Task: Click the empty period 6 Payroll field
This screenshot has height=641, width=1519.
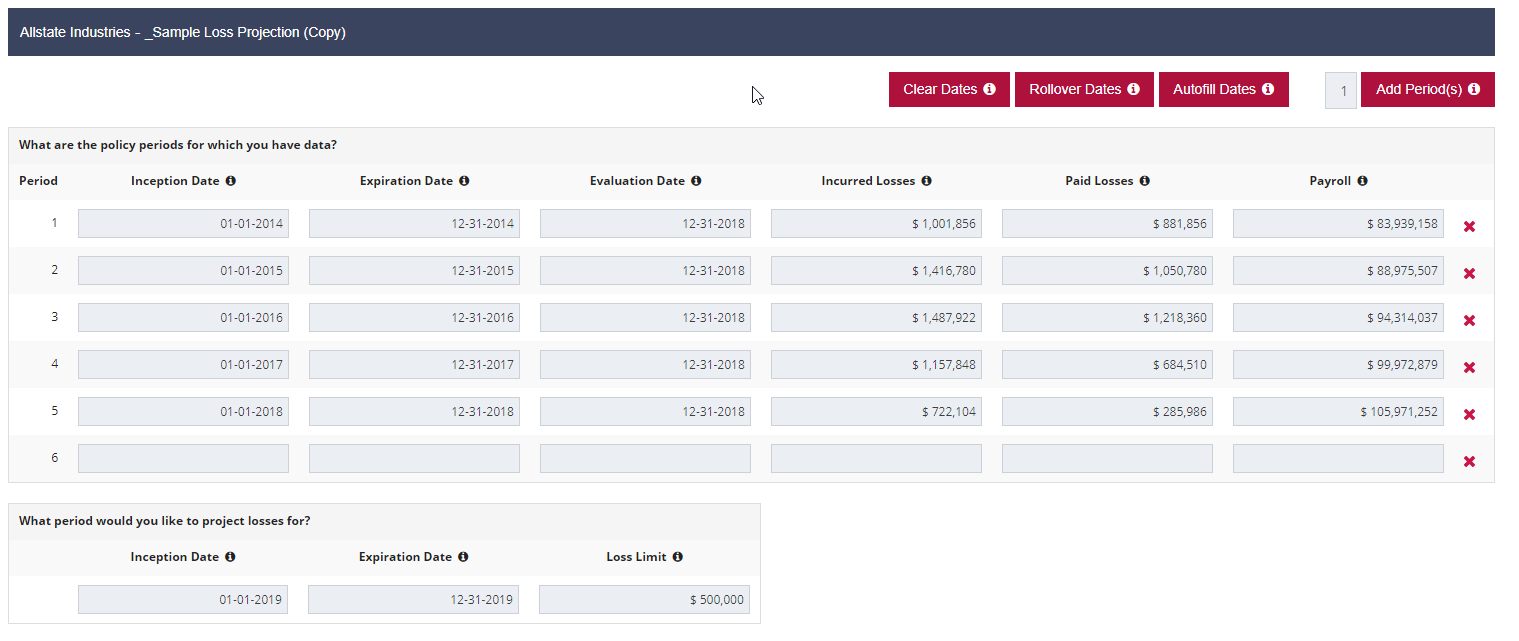Action: tap(1338, 458)
